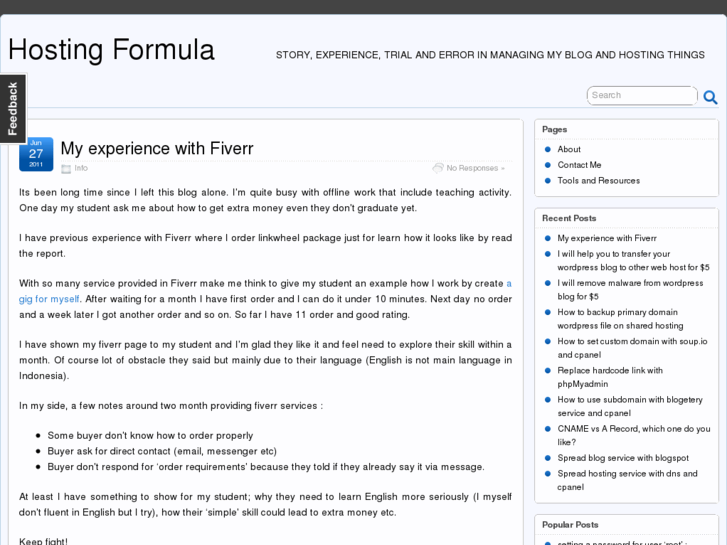The width and height of the screenshot is (727, 545).
Task: Open the No Responses comments link
Action: click(475, 168)
